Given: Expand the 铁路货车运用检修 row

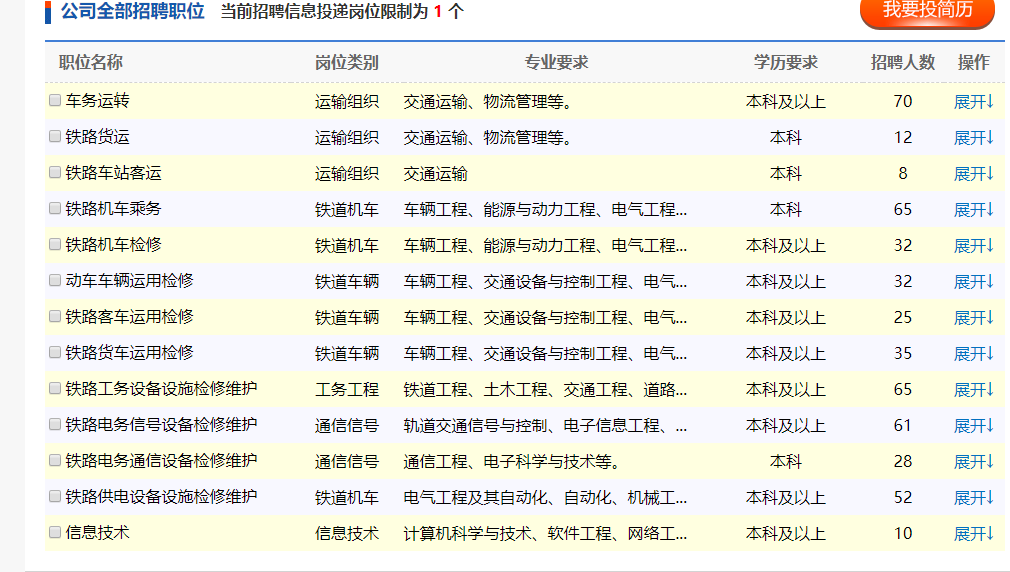Looking at the screenshot, I should (973, 354).
